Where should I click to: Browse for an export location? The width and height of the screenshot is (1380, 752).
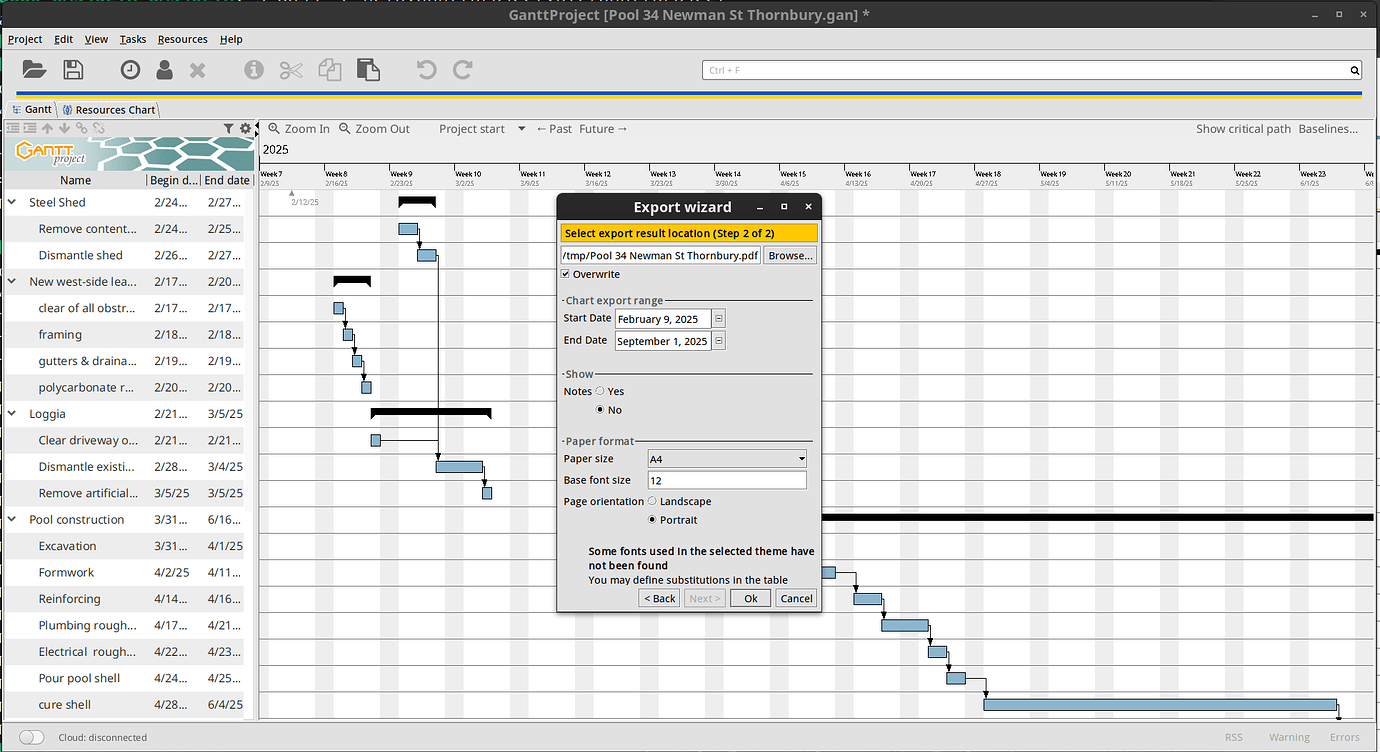[x=789, y=255]
